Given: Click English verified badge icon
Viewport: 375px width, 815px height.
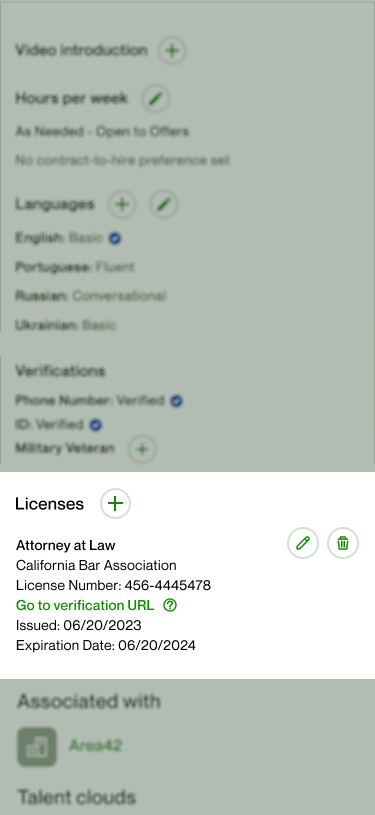Looking at the screenshot, I should 115,239.
